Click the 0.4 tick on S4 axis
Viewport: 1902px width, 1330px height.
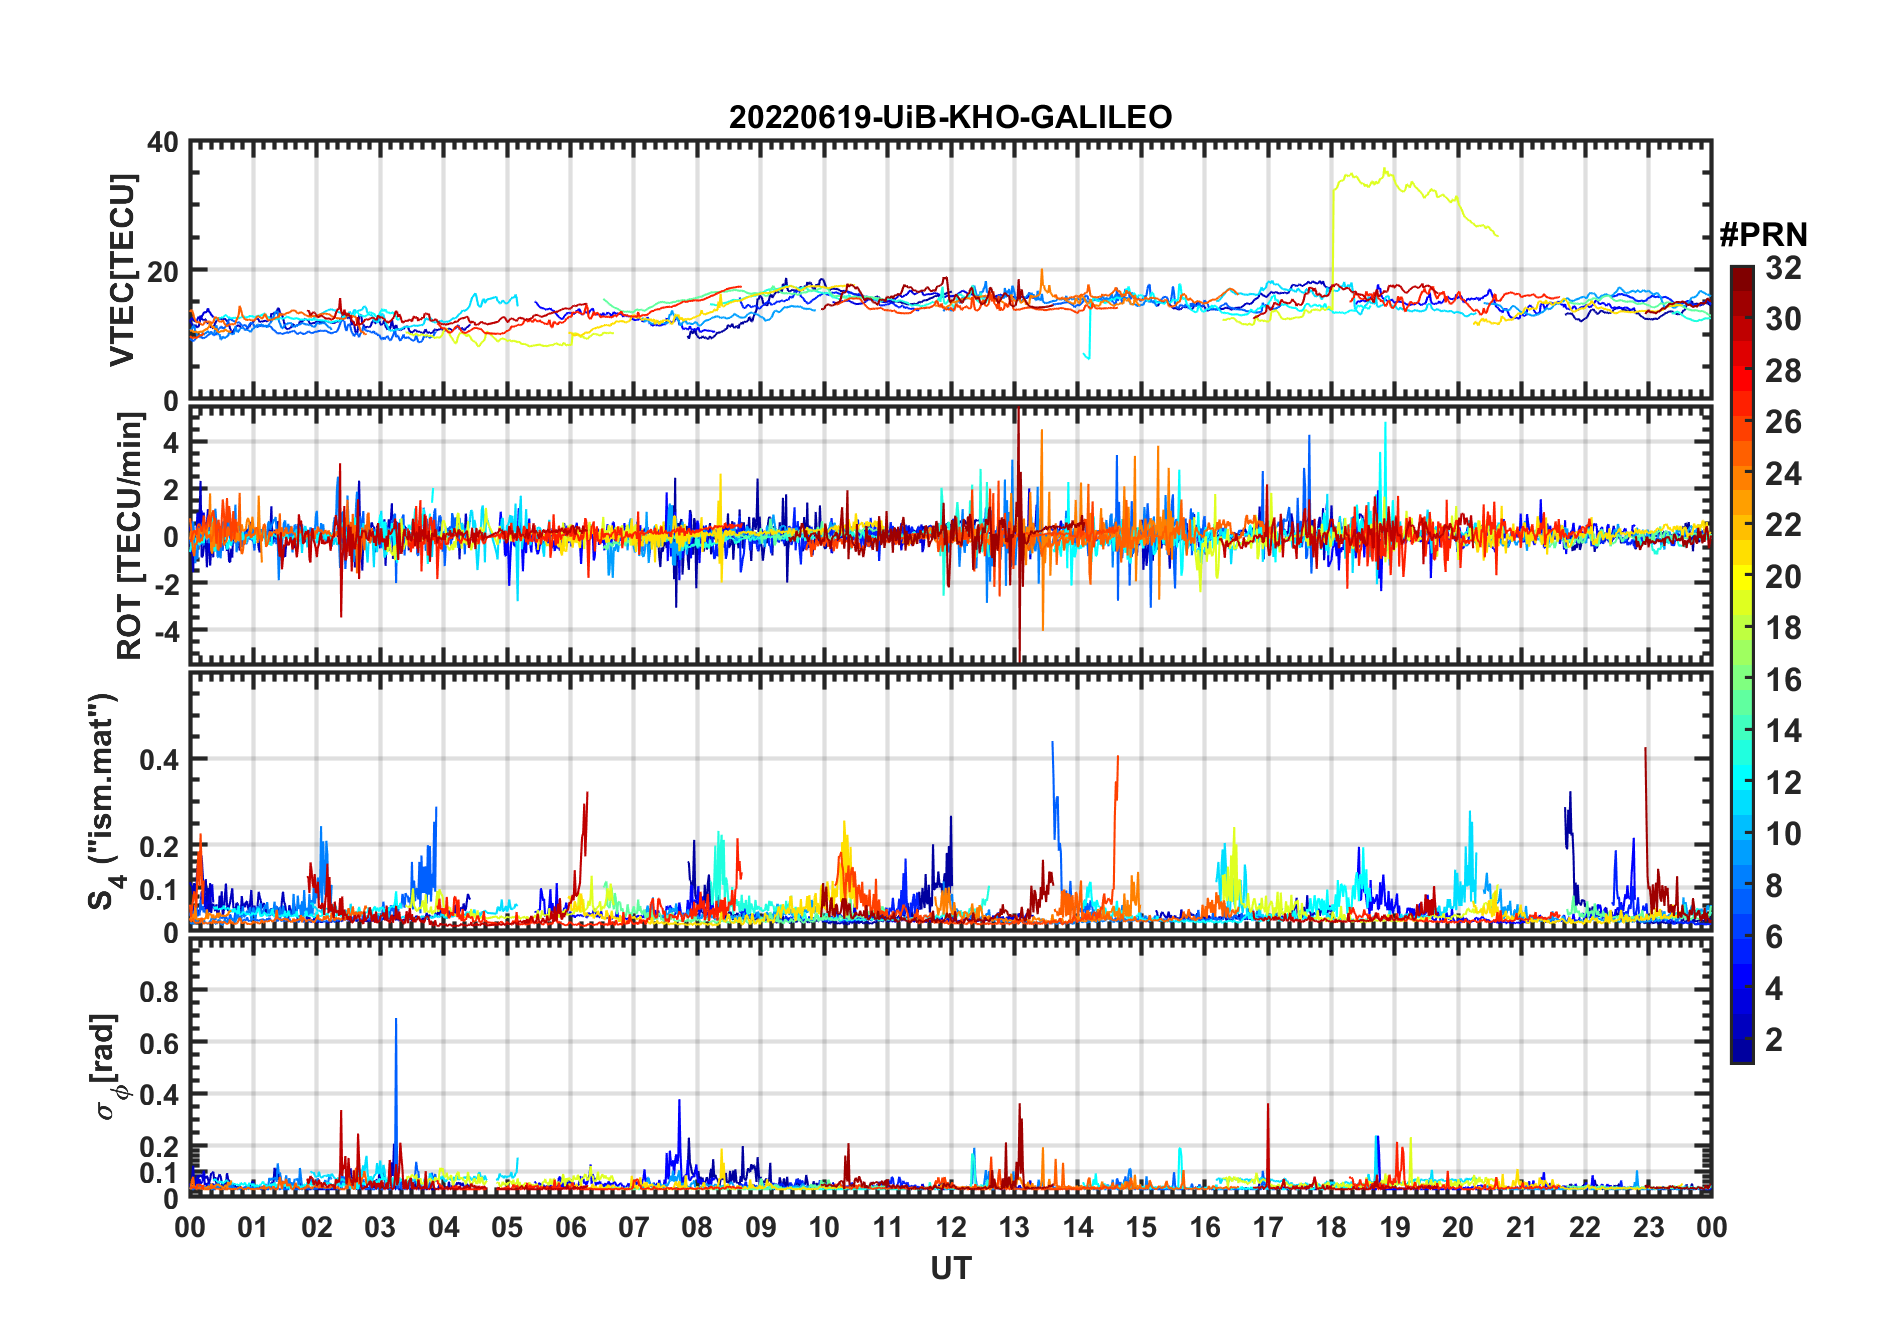click(x=160, y=759)
